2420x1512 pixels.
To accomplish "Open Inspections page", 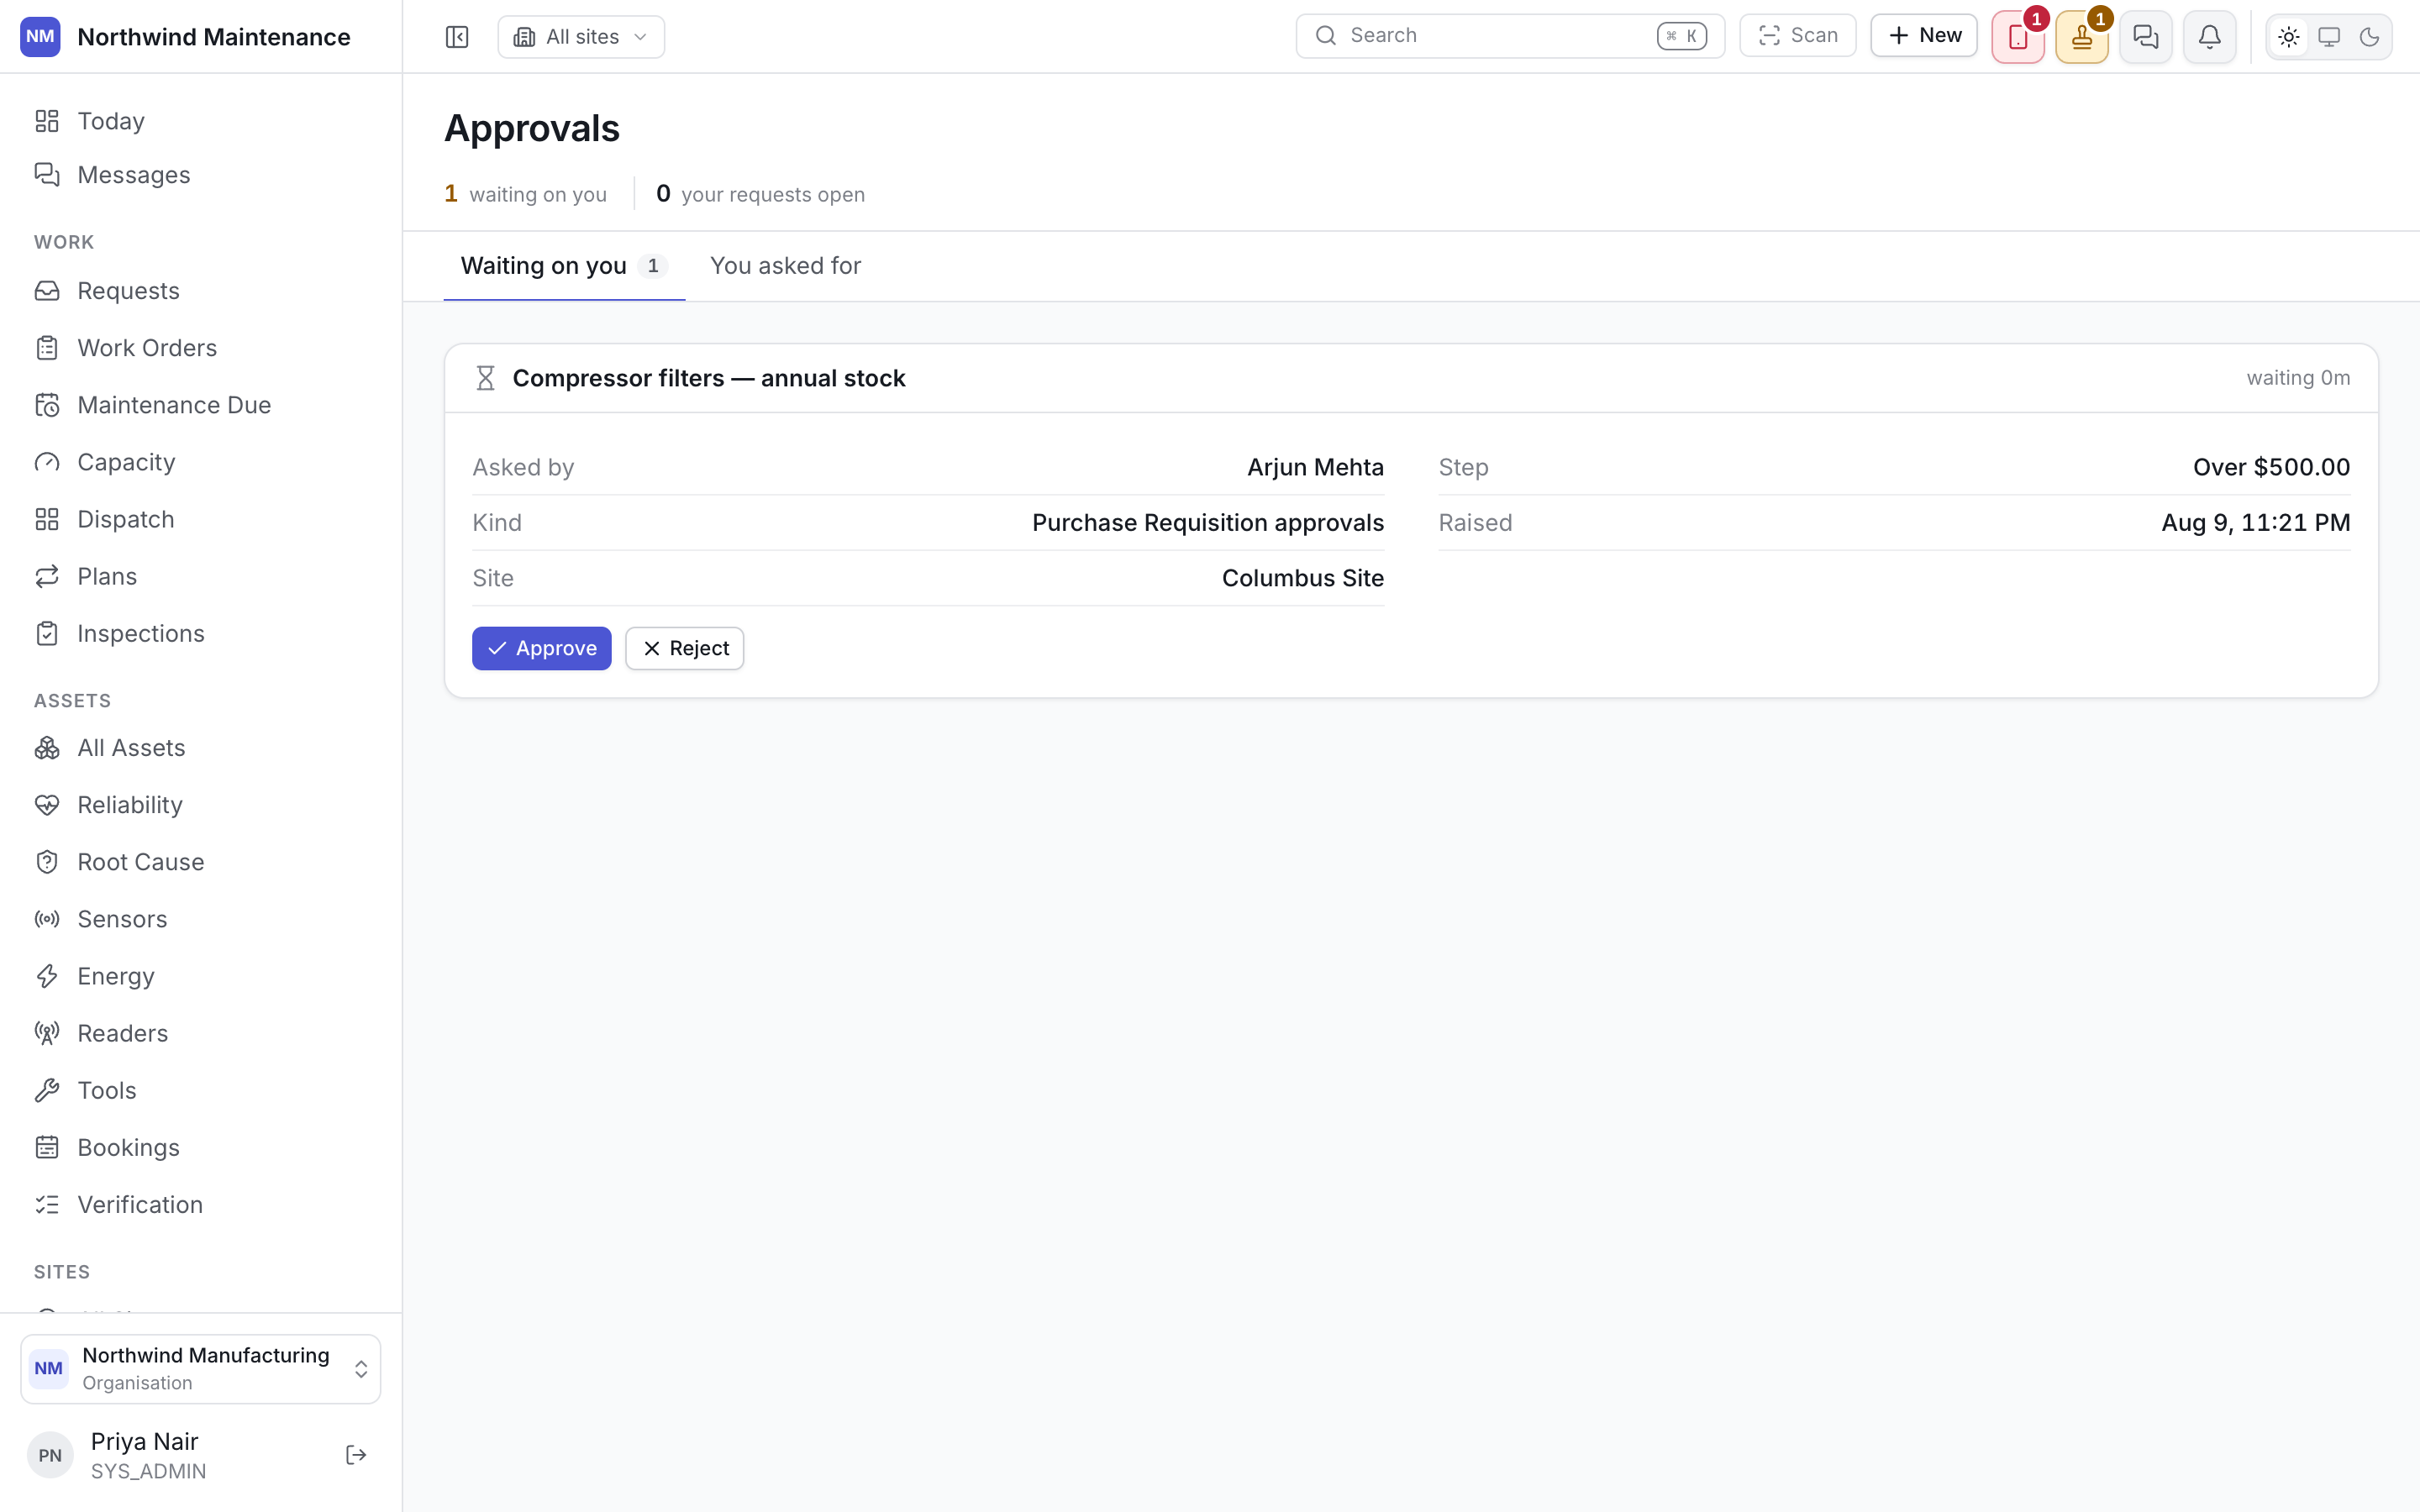I will [200, 633].
